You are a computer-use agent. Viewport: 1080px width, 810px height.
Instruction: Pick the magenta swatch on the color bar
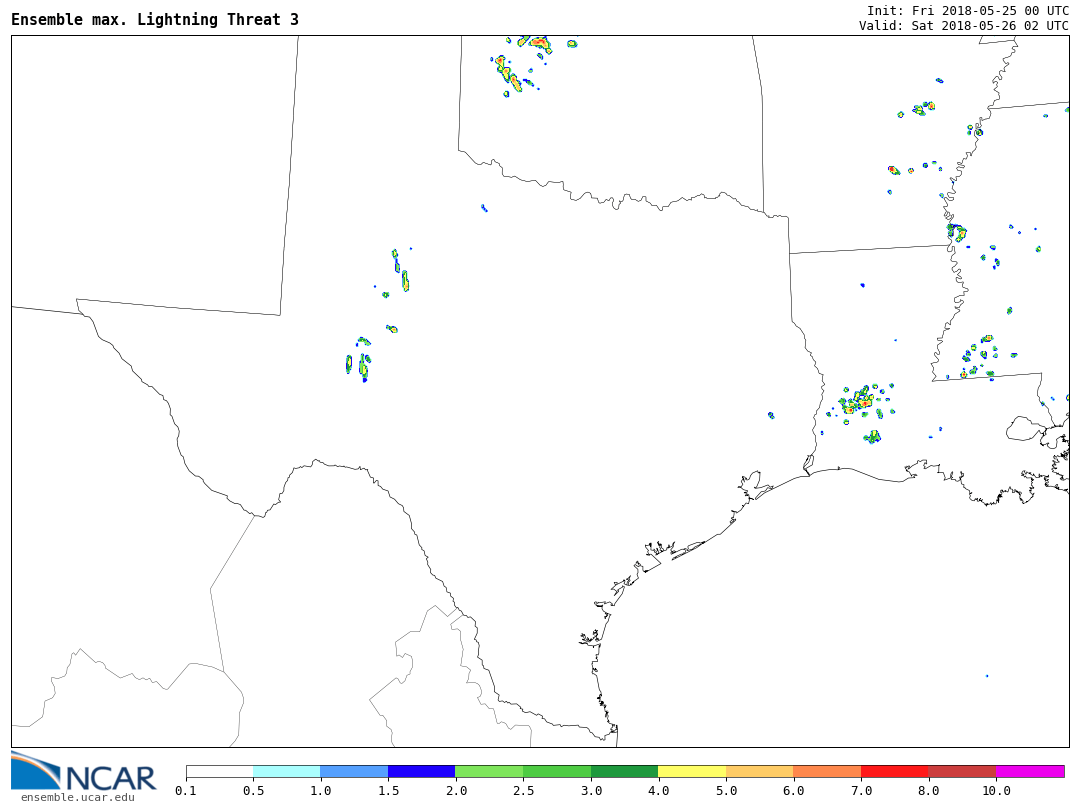[1030, 772]
